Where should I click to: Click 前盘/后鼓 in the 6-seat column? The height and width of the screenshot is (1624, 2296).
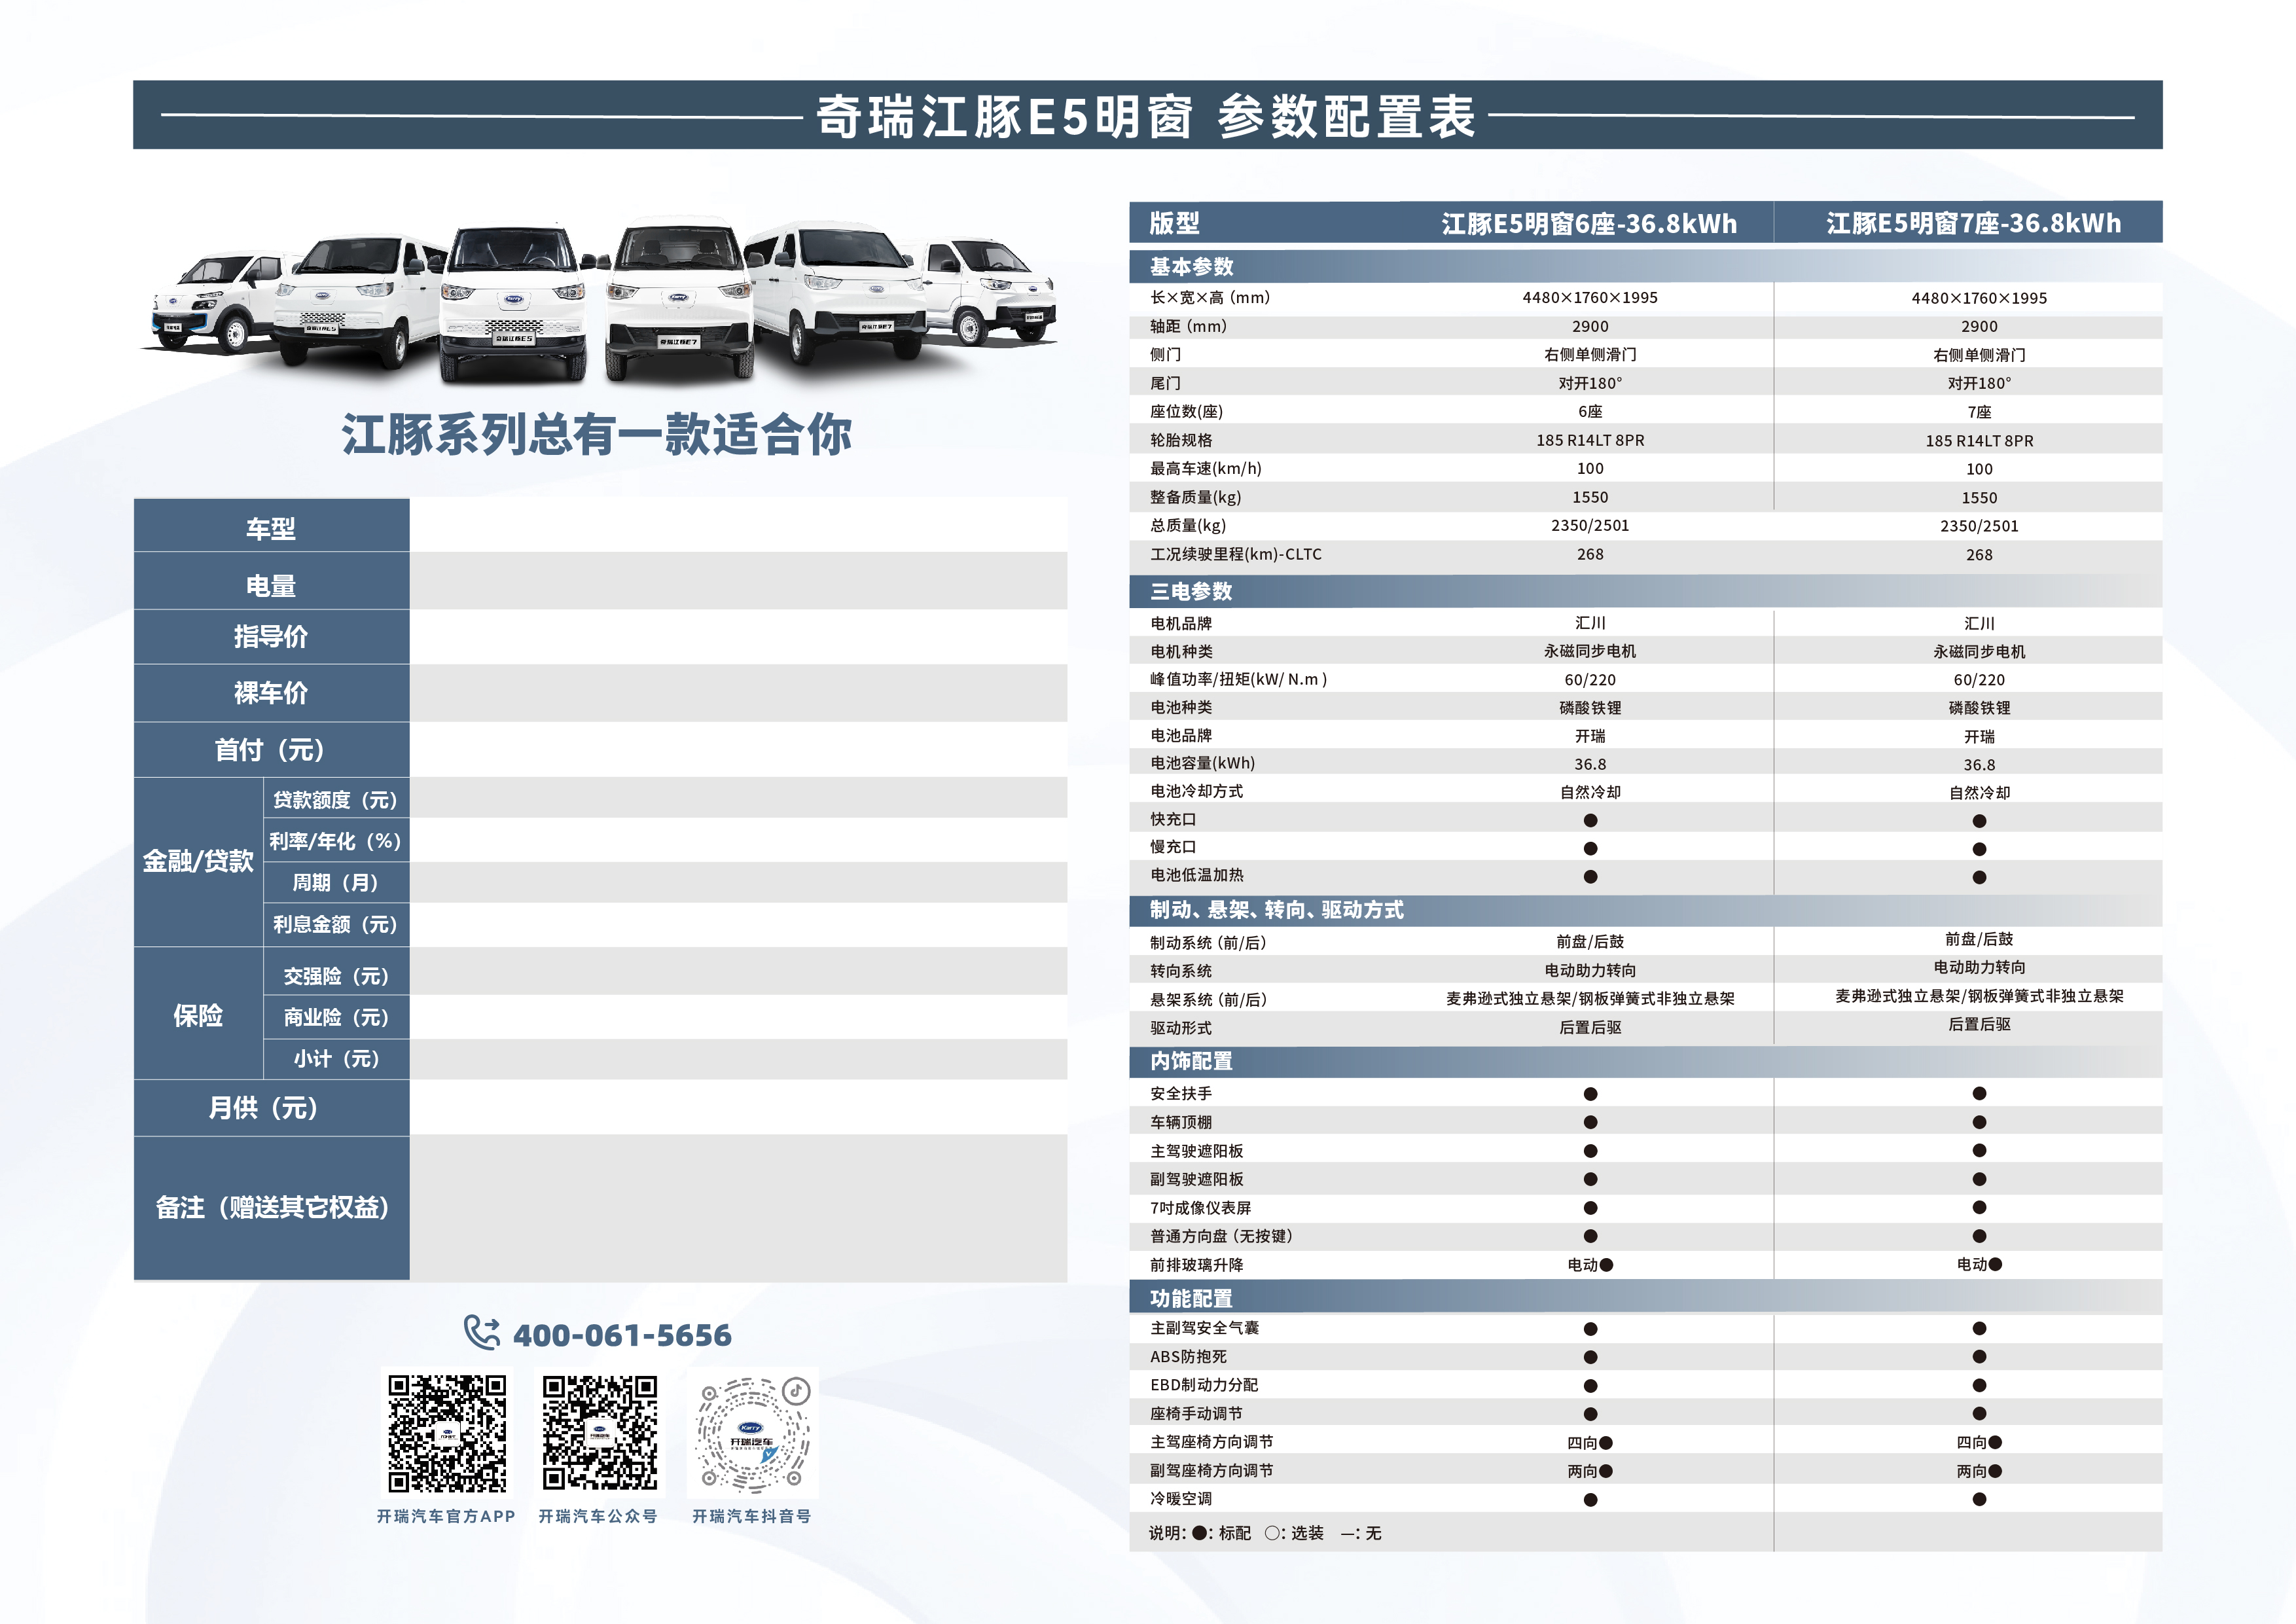(x=1590, y=942)
